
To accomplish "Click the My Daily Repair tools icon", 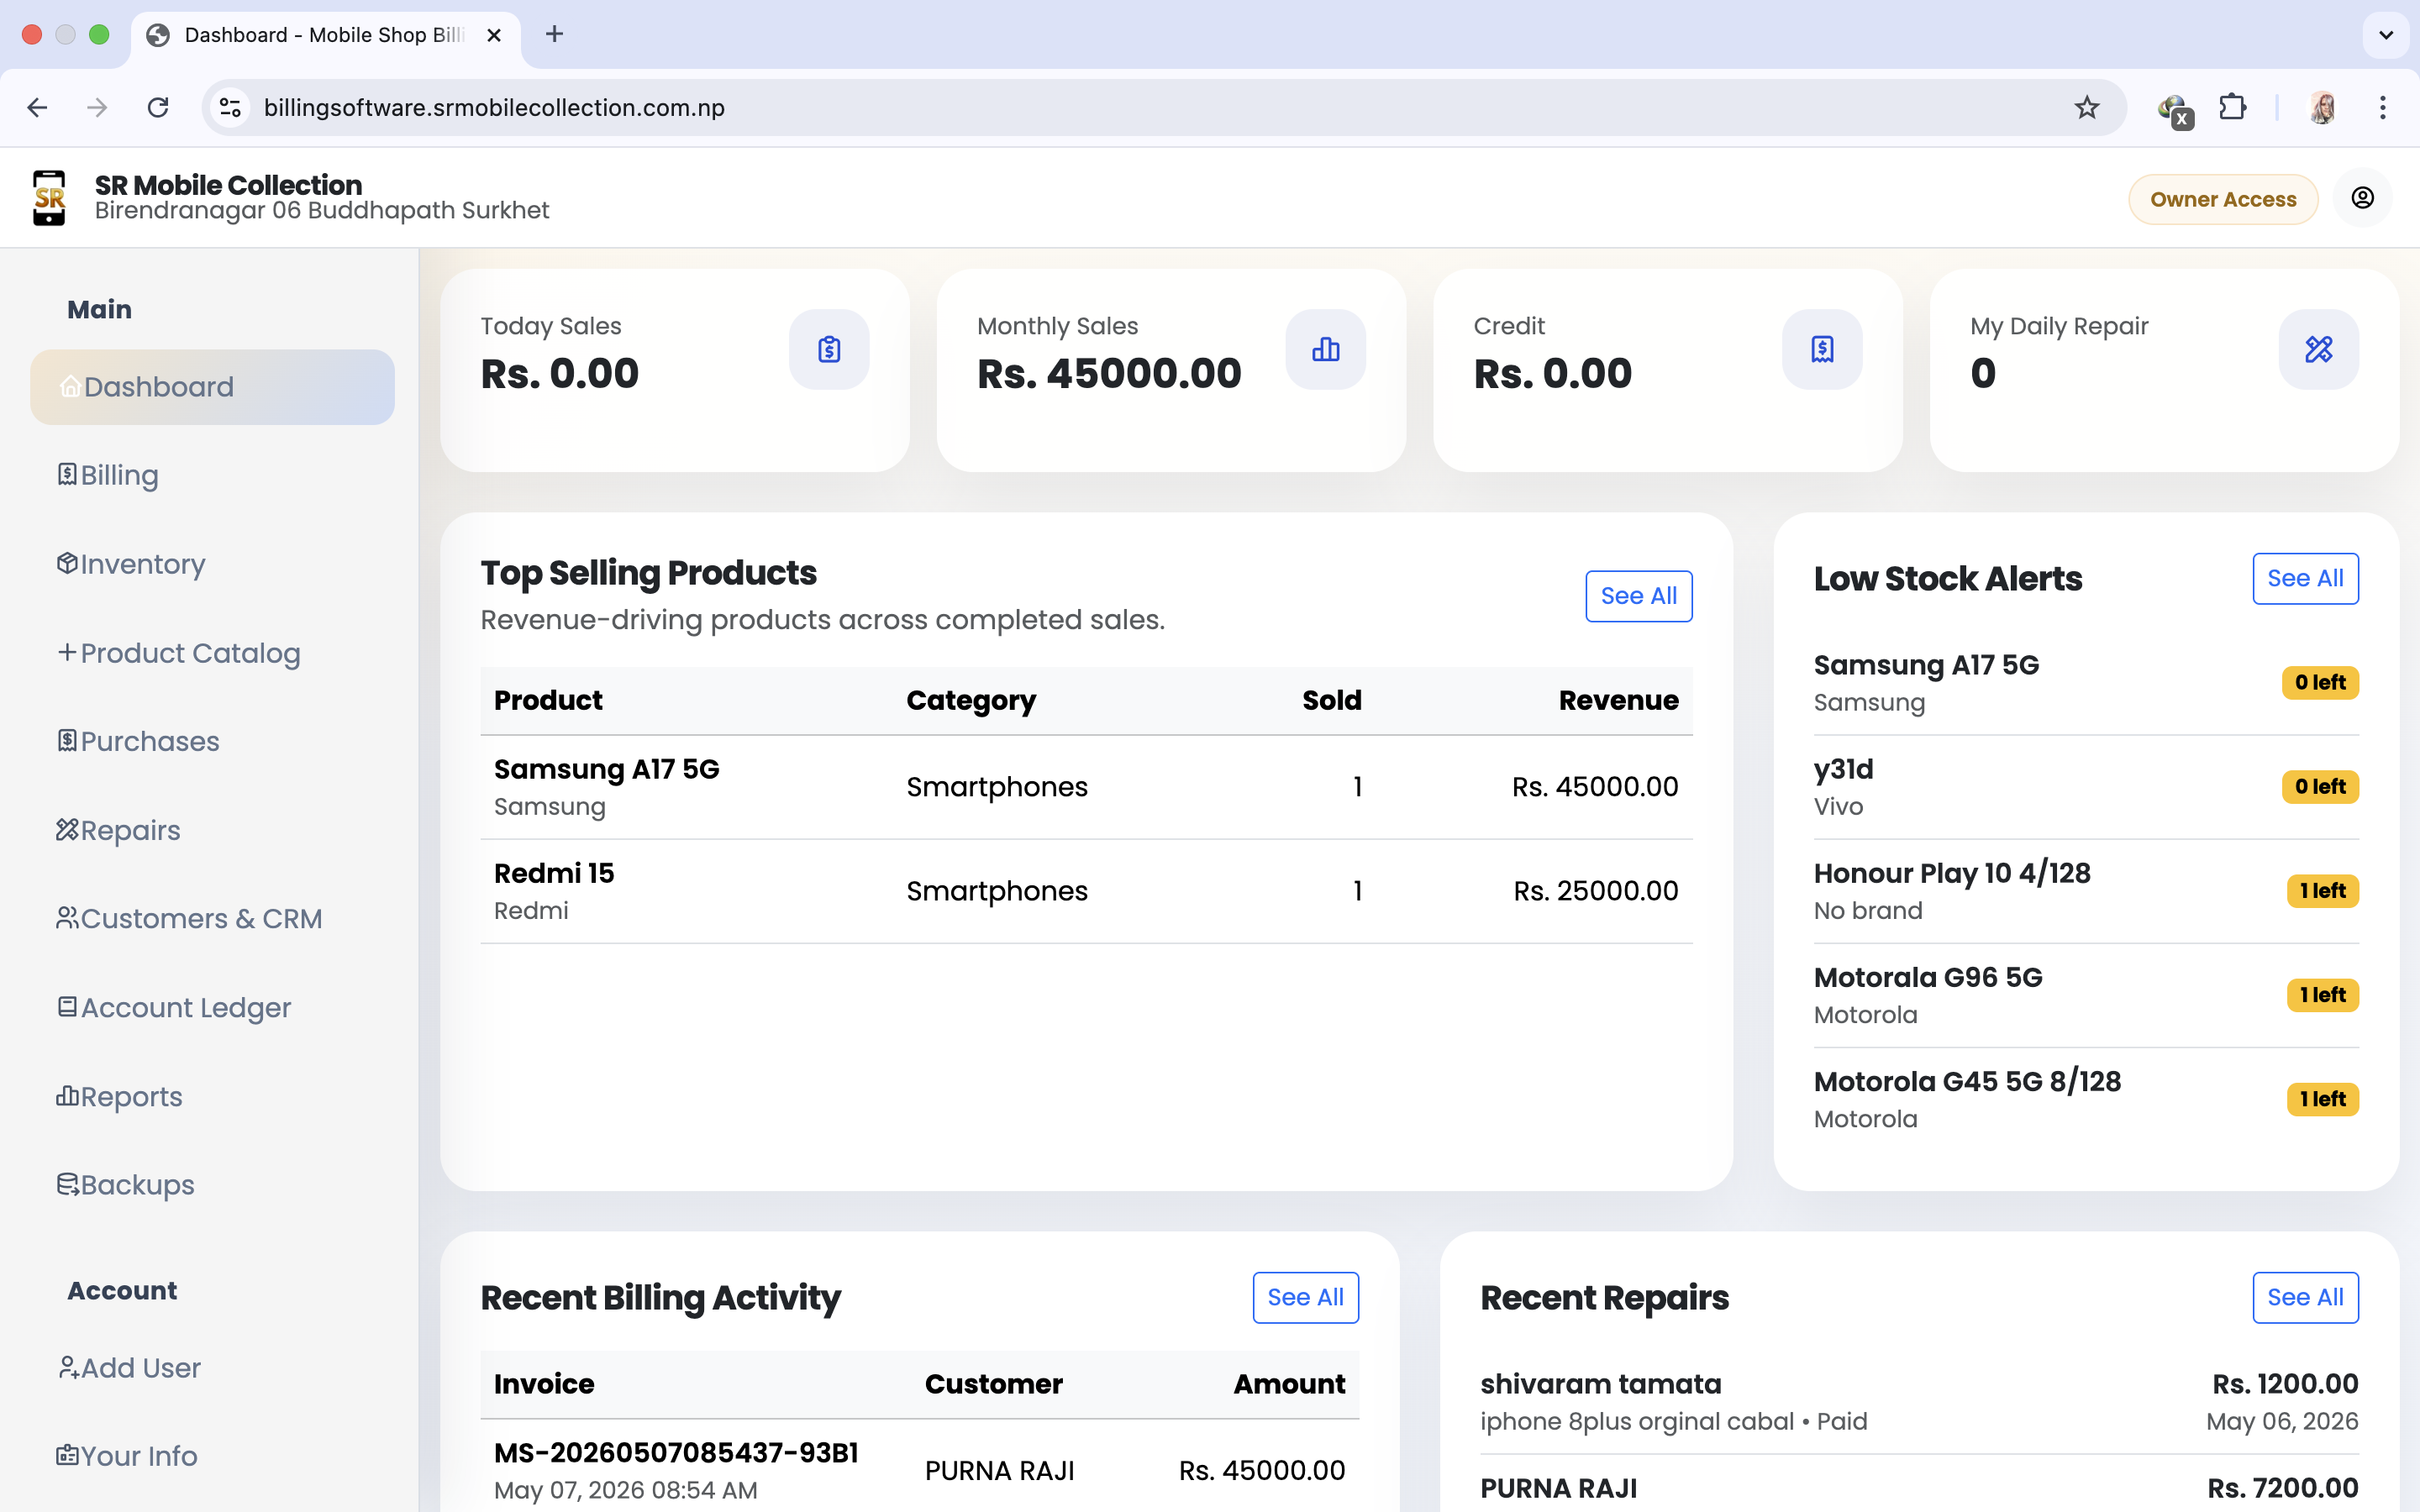I will point(2319,349).
